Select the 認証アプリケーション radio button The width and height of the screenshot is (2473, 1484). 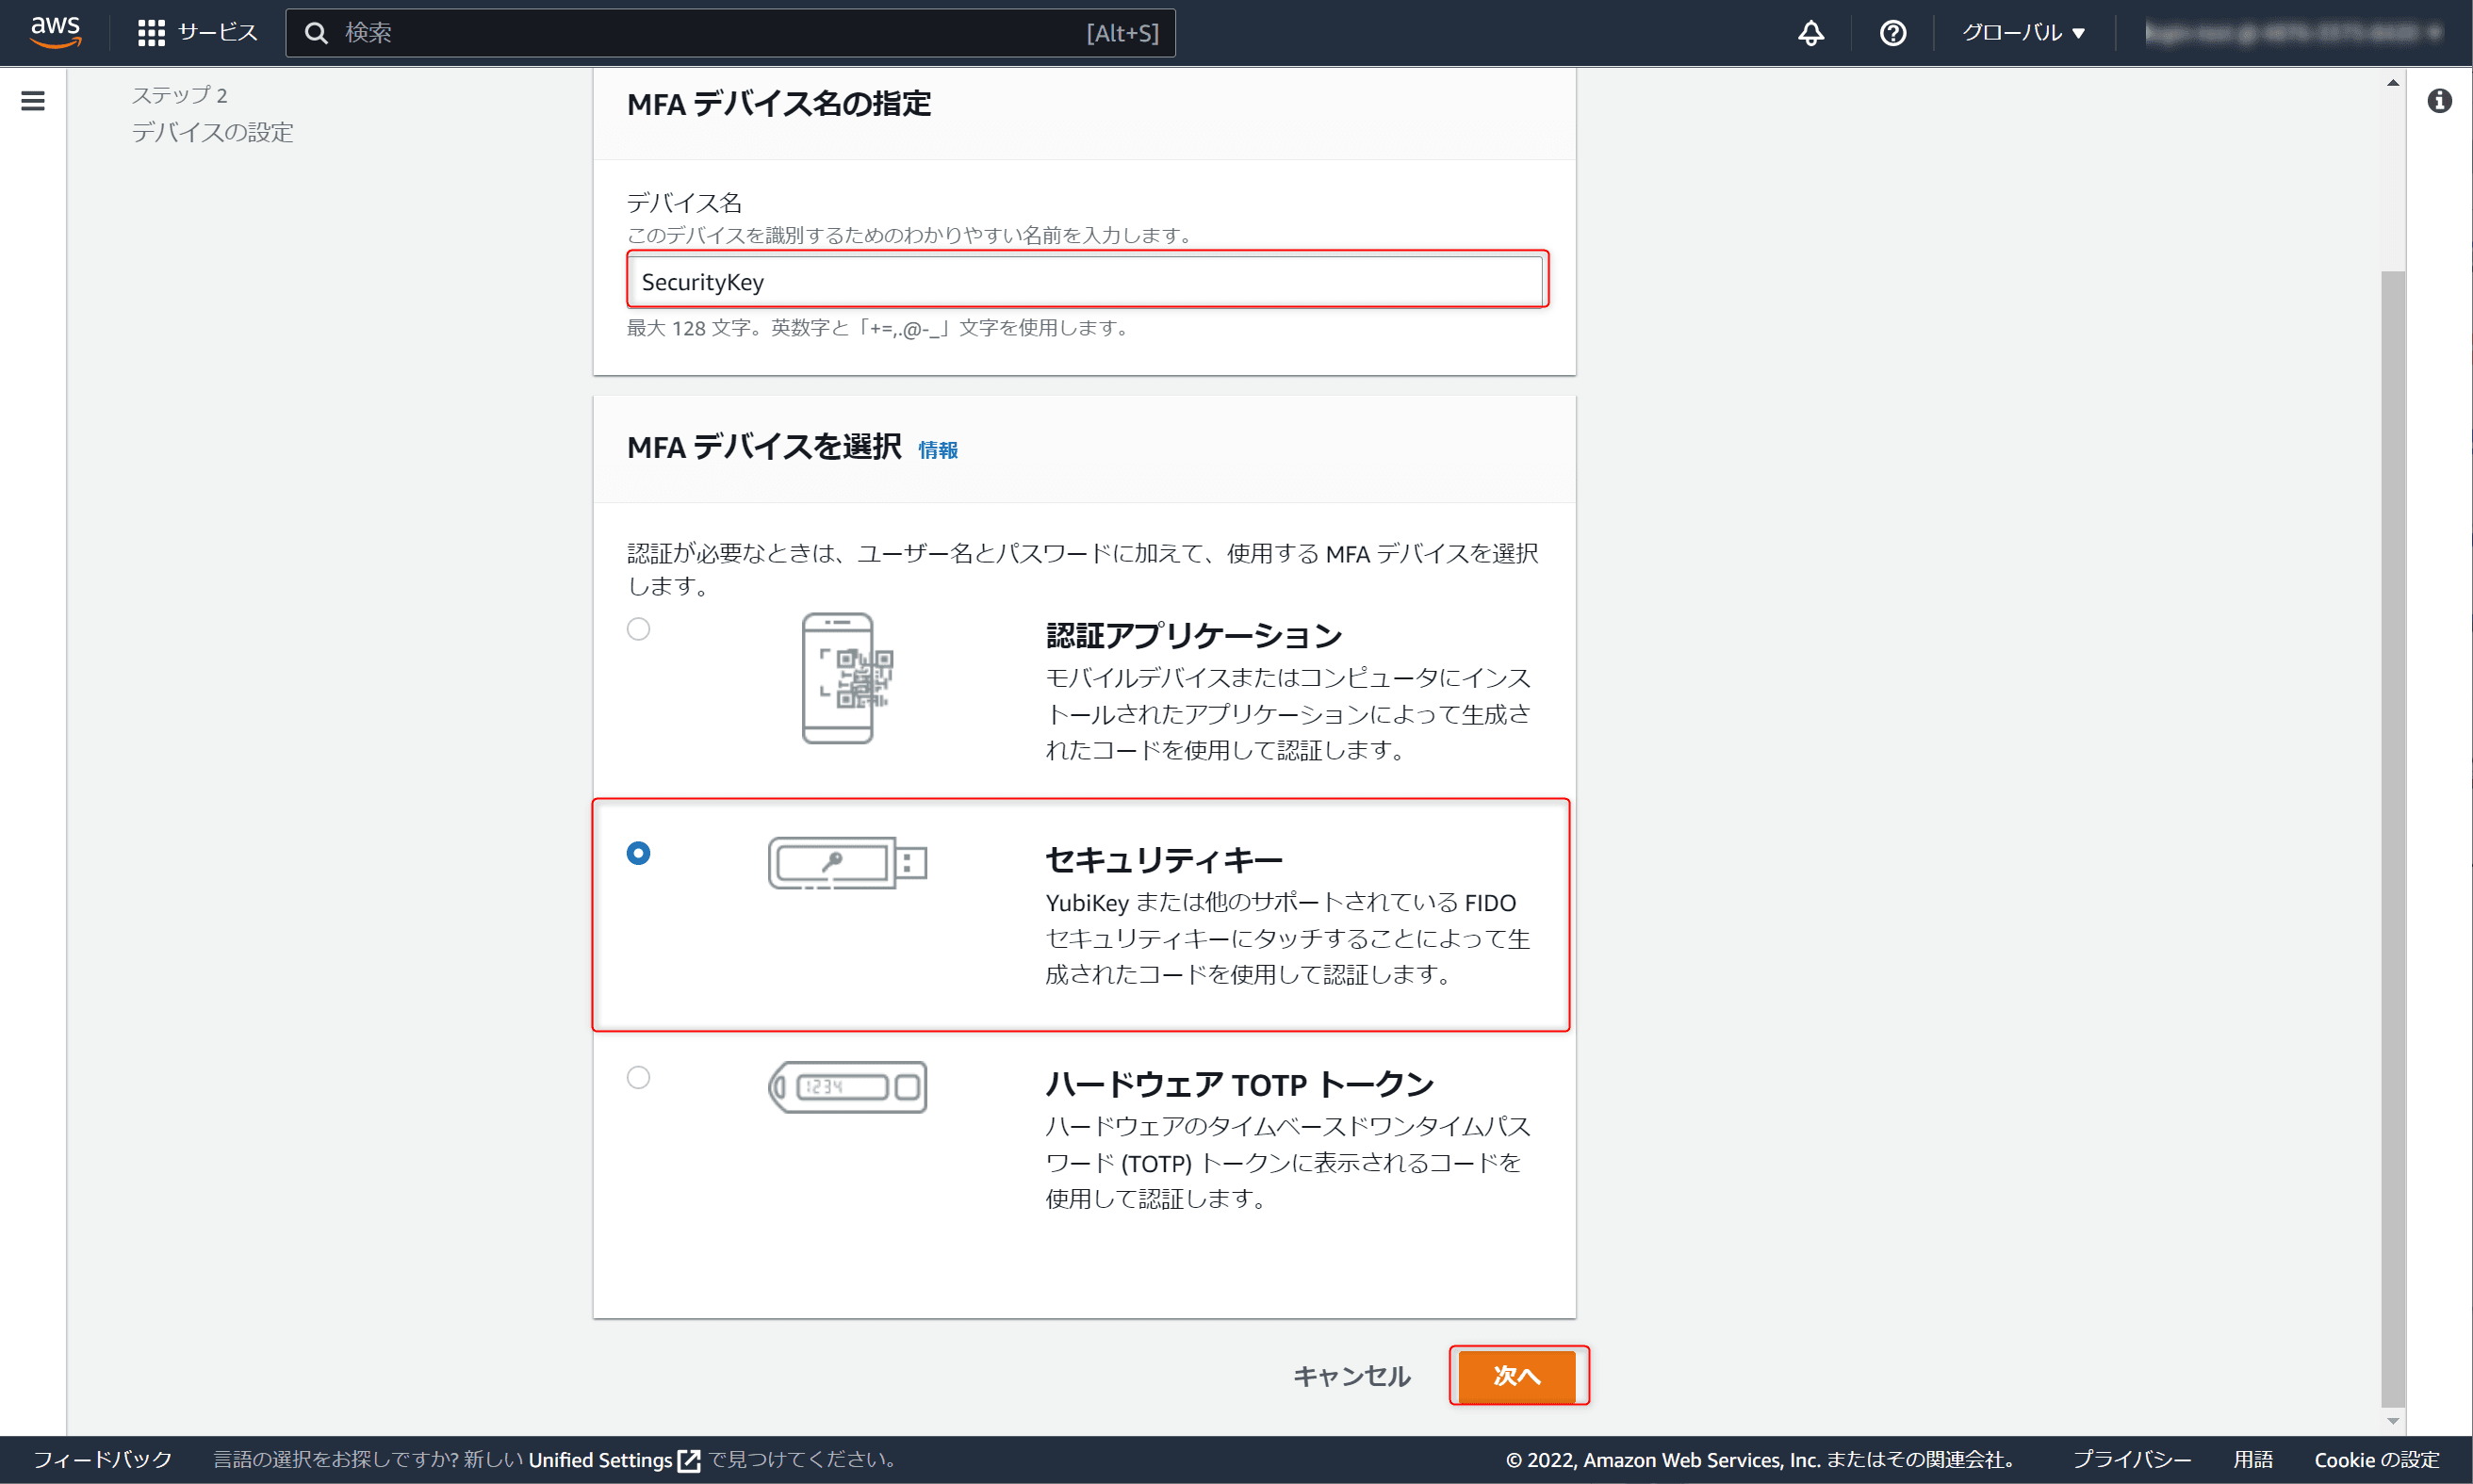[638, 628]
